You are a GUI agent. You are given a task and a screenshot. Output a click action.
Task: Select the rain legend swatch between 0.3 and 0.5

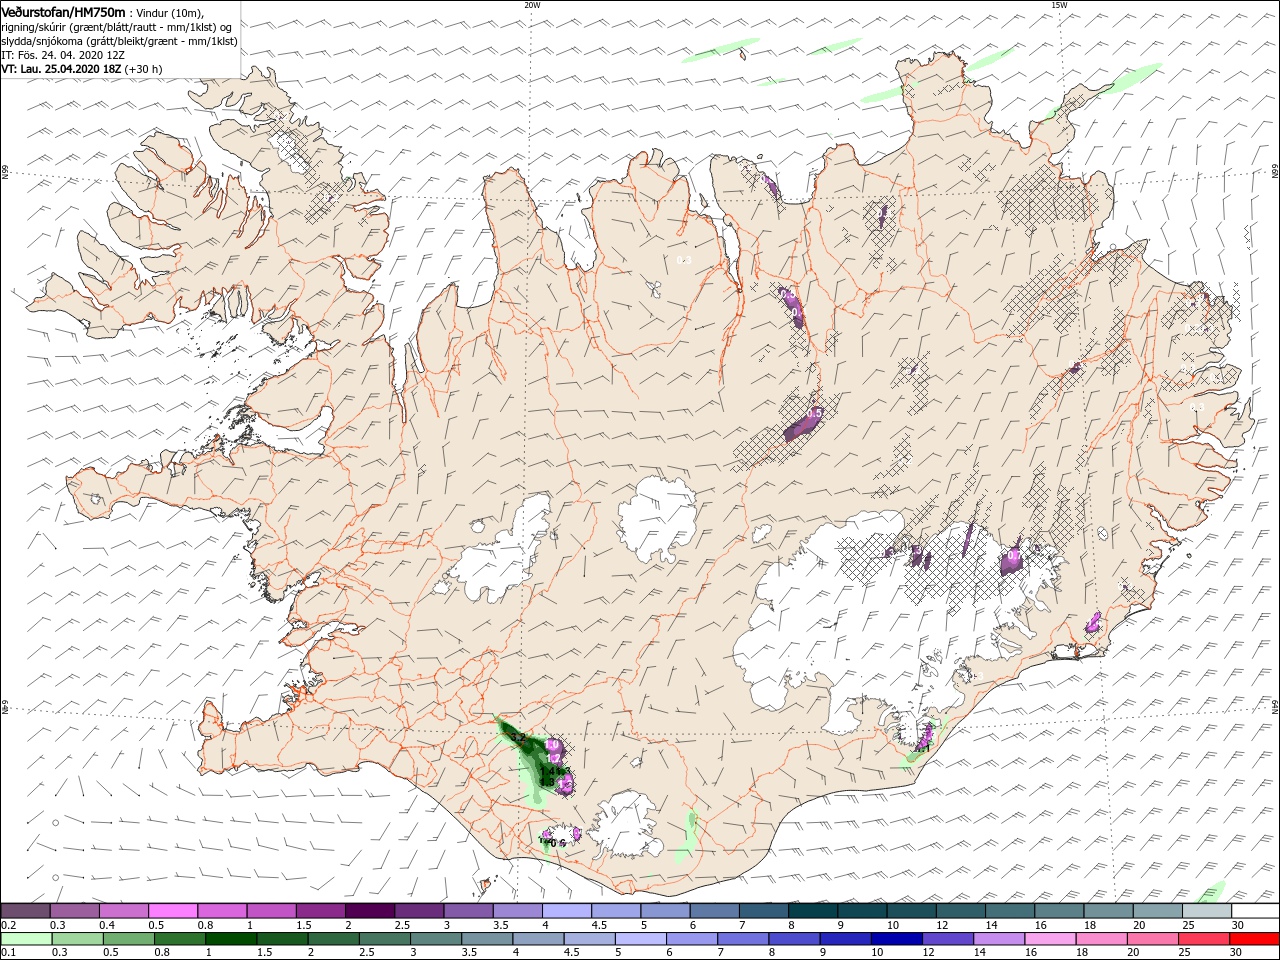(x=78, y=939)
